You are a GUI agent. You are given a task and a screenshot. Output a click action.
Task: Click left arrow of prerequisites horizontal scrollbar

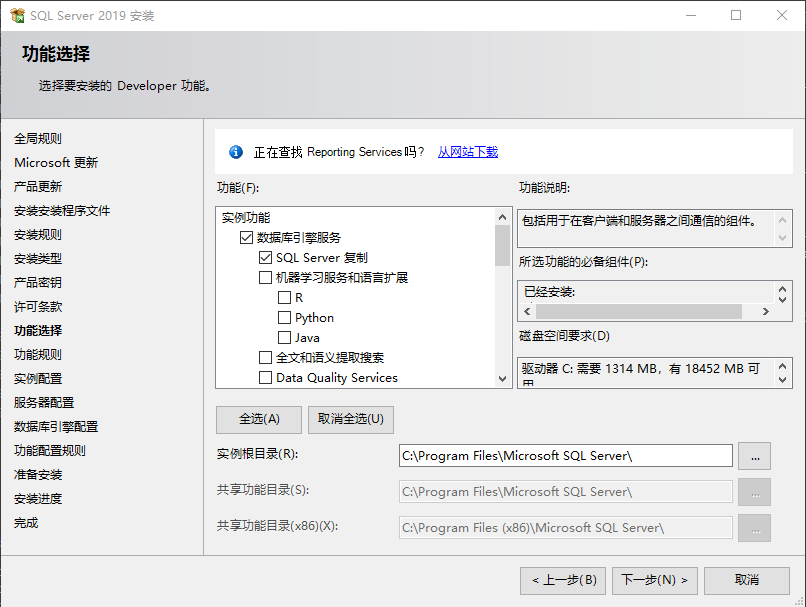(527, 311)
